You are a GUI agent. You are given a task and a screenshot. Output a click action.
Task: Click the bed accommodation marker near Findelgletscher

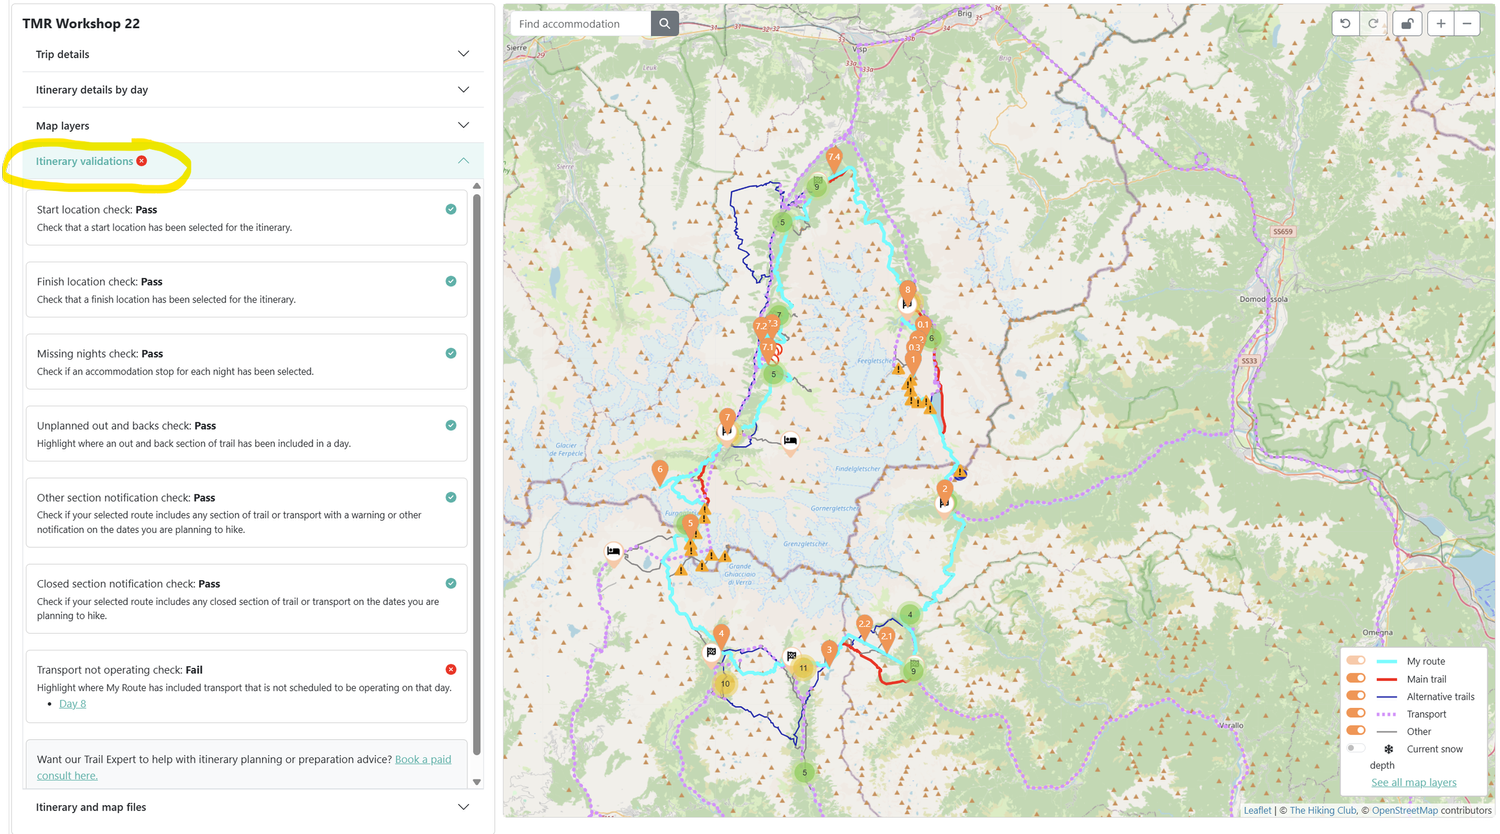790,442
